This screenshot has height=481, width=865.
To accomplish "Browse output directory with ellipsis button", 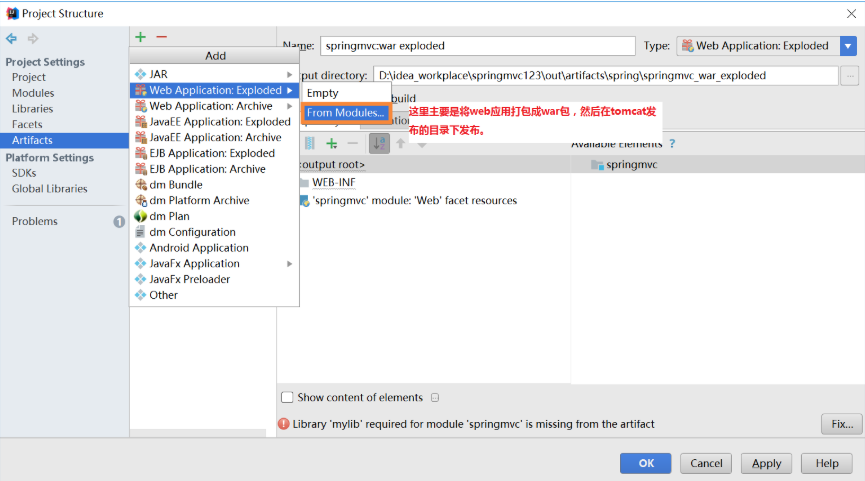I will coord(850,76).
